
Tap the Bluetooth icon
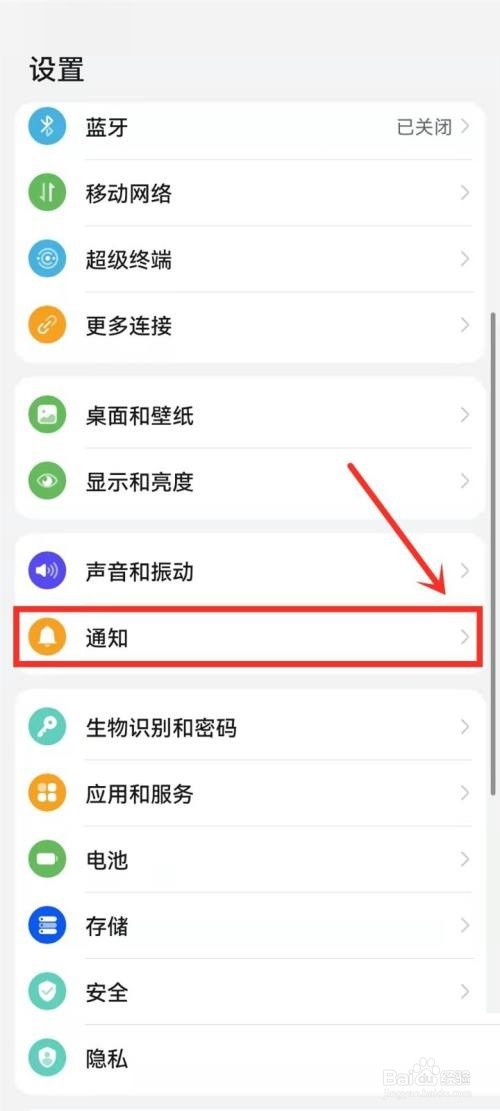coord(47,127)
